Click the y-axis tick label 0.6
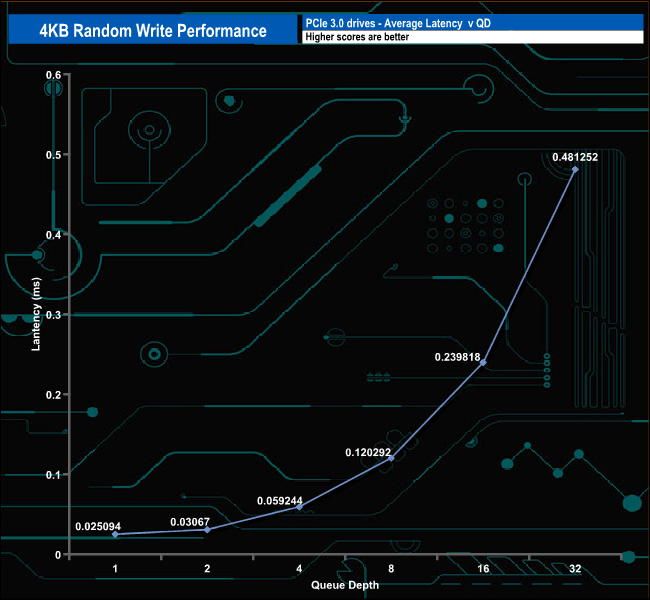650x600 pixels. pyautogui.click(x=53, y=75)
